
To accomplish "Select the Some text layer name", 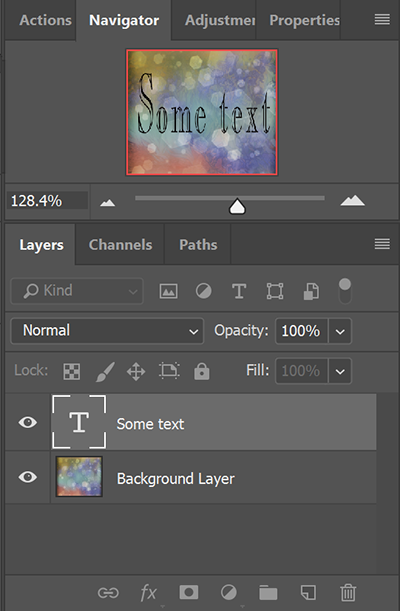I will click(x=150, y=424).
